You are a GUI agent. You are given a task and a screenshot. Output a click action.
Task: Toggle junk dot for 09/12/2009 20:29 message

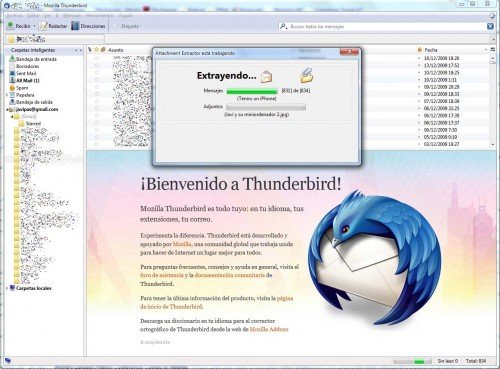click(x=419, y=87)
